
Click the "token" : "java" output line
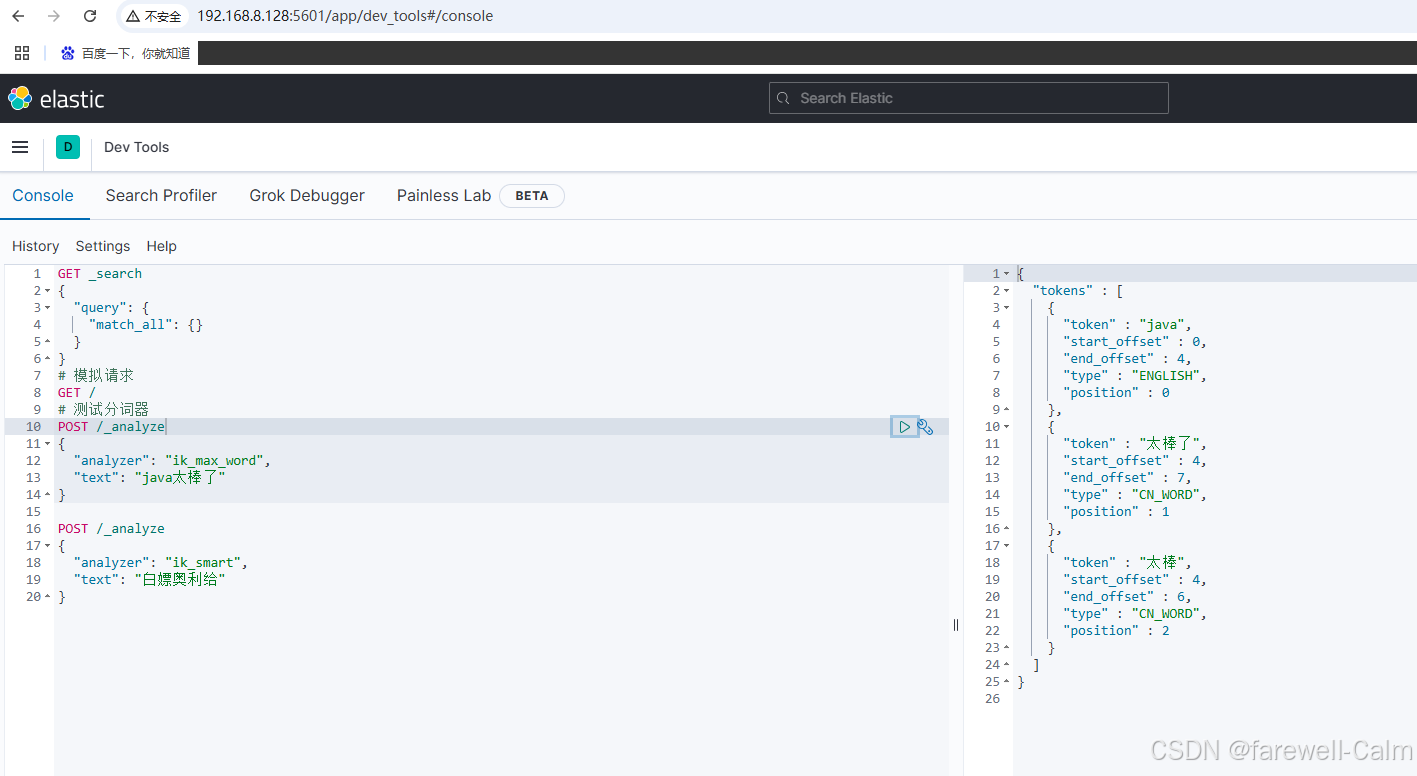tap(1128, 325)
